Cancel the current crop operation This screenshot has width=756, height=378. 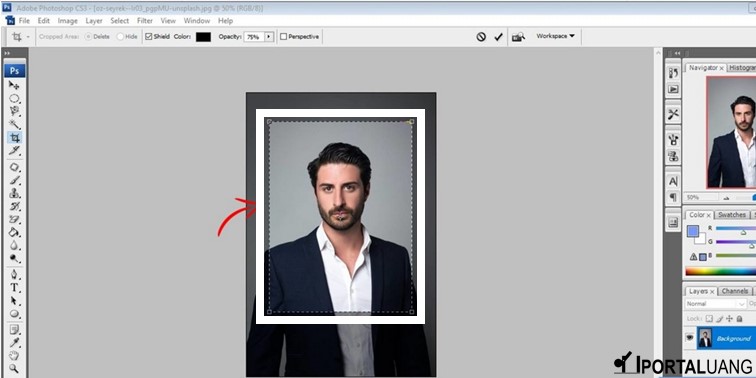(x=481, y=37)
